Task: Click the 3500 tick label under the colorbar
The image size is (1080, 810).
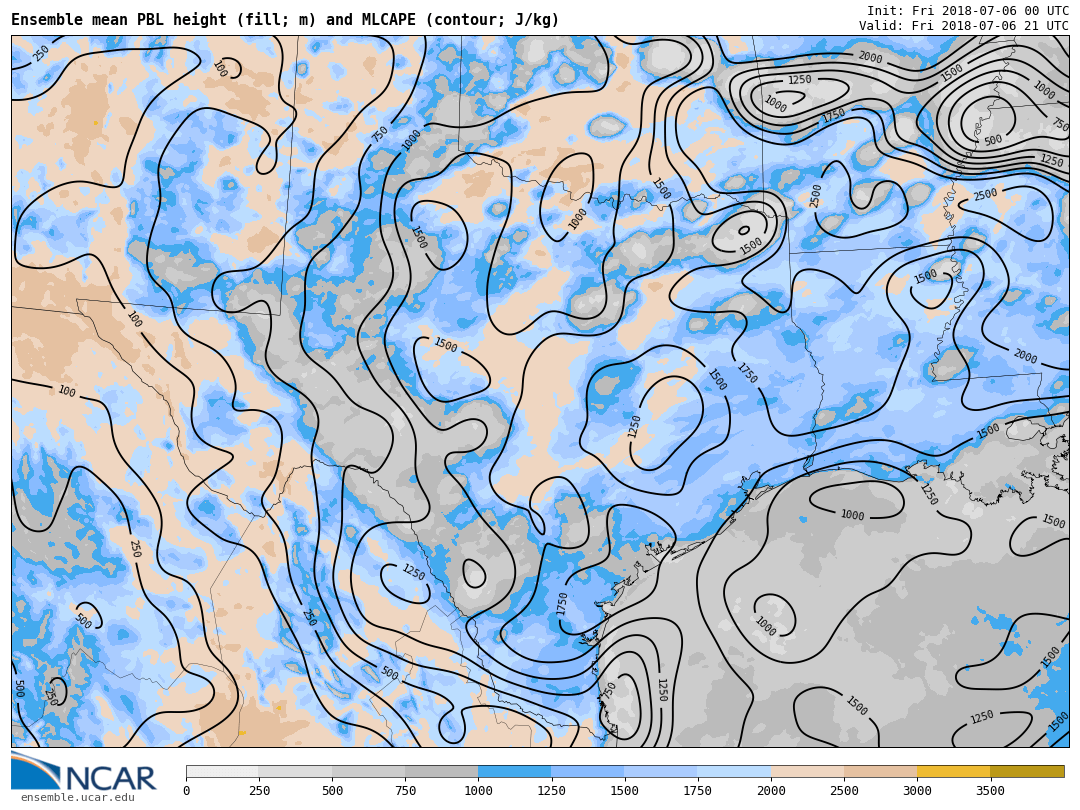Action: 990,791
